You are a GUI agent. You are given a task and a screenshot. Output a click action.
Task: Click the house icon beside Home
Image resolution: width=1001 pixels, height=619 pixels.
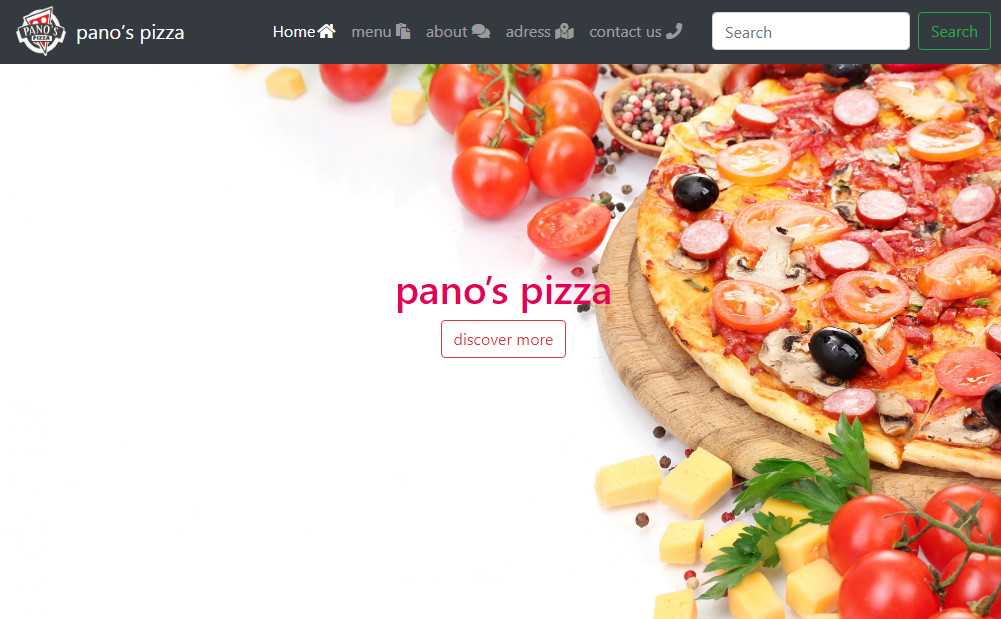pyautogui.click(x=326, y=31)
